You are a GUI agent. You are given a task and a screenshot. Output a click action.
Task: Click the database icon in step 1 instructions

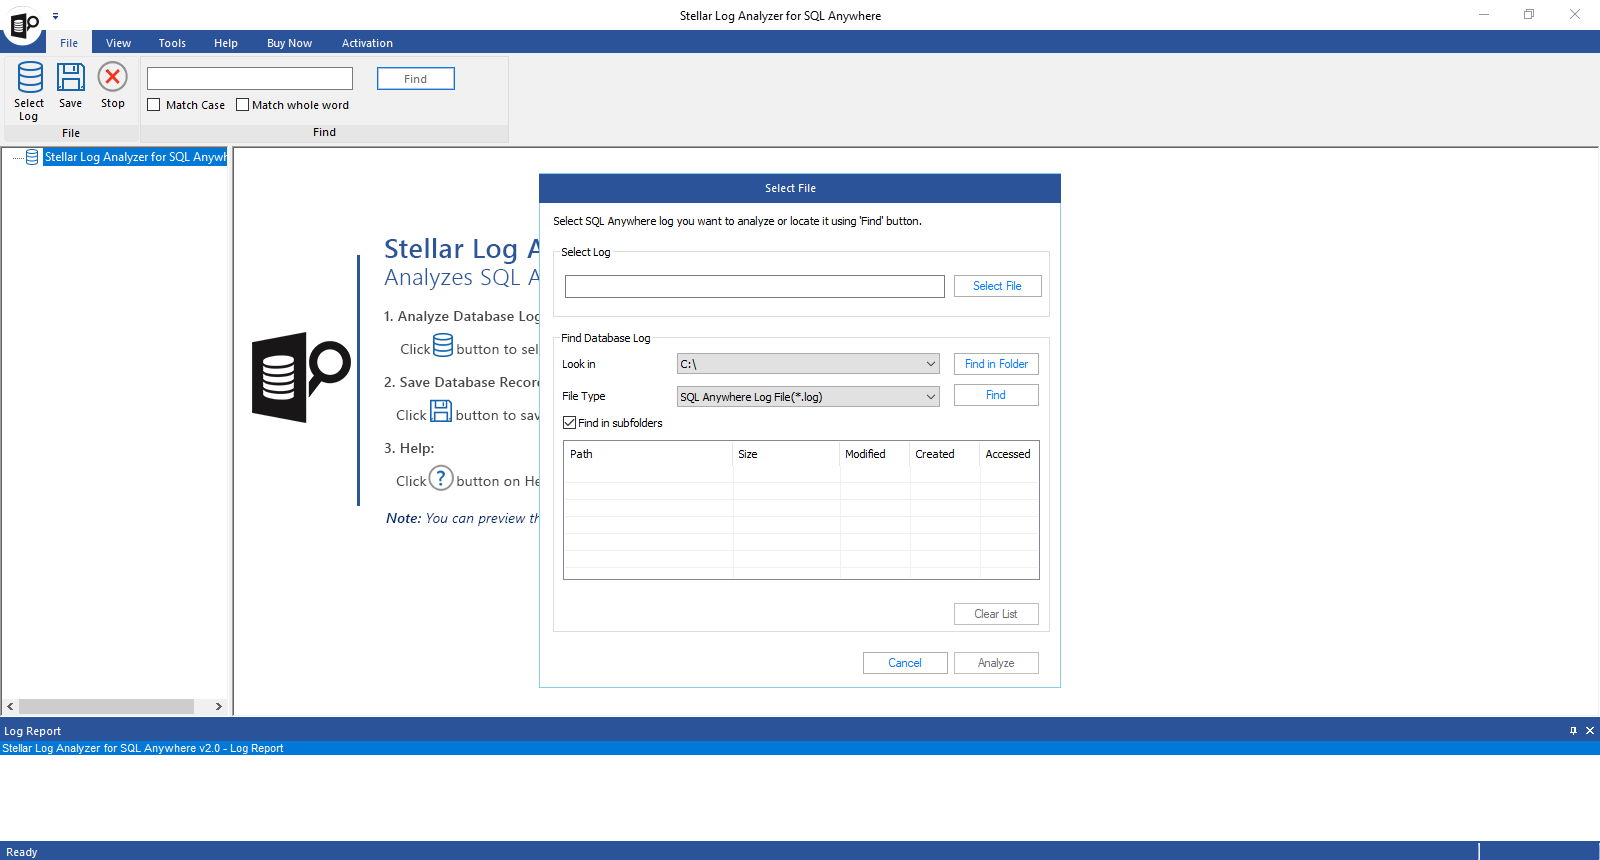(x=443, y=345)
